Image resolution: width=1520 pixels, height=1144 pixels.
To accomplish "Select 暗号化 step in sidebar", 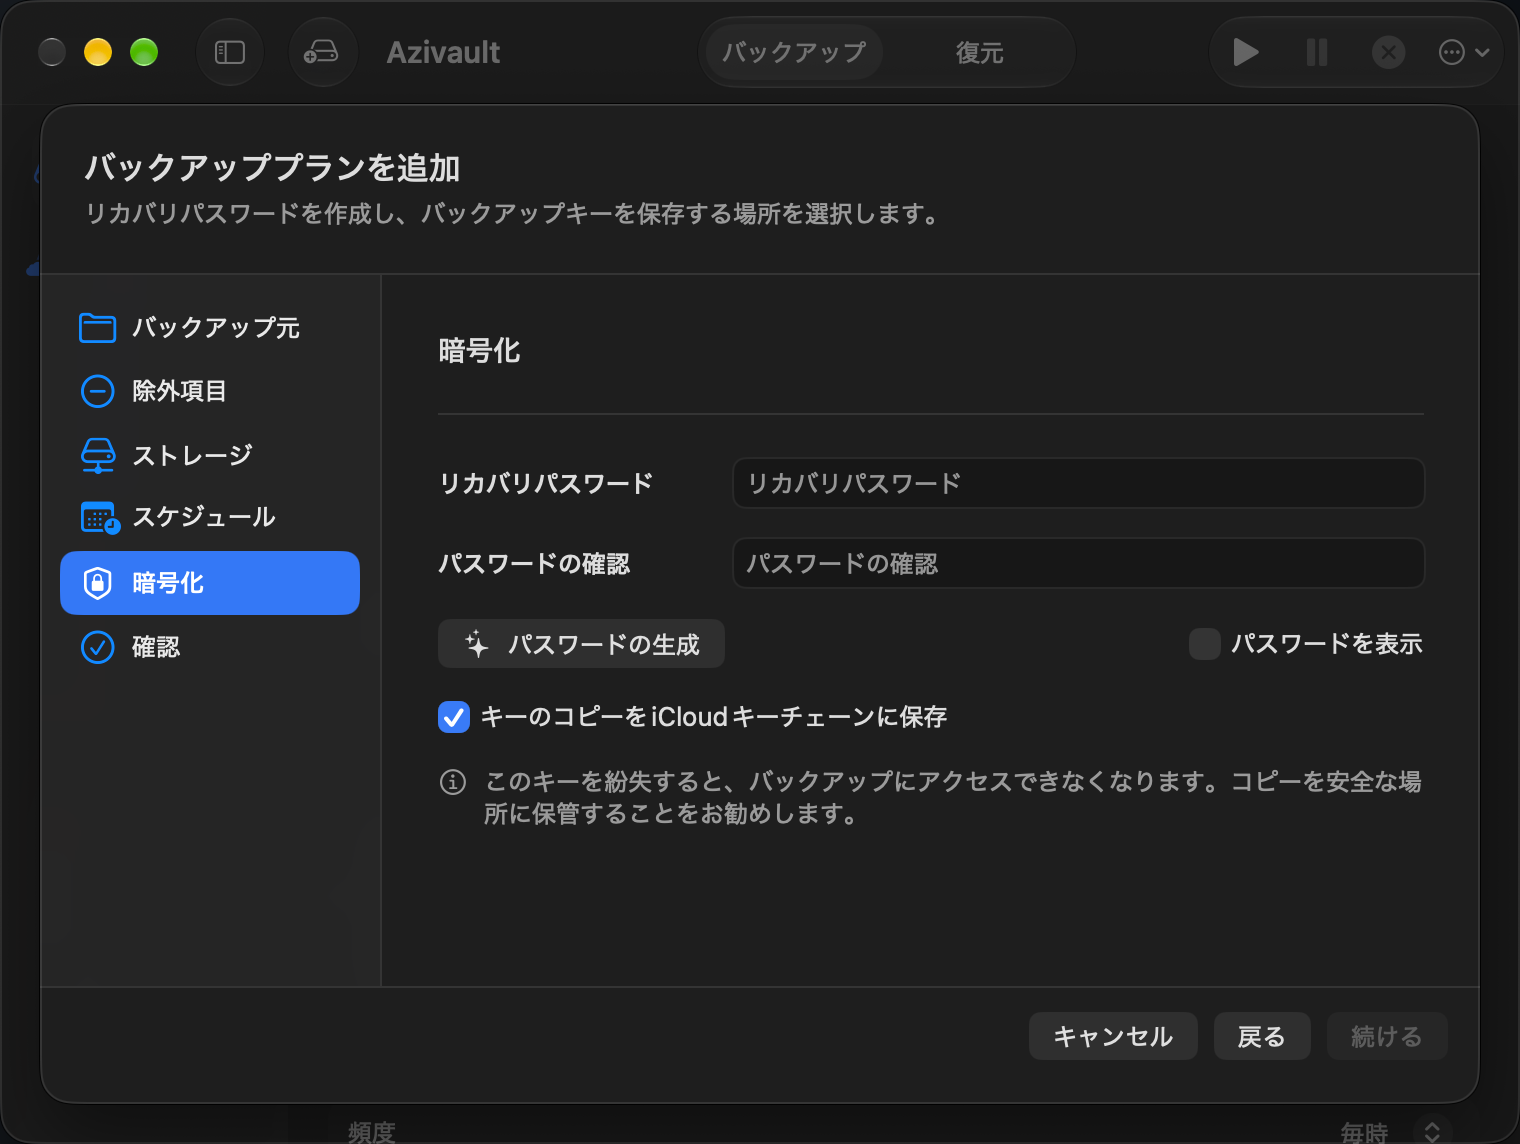I will (210, 583).
